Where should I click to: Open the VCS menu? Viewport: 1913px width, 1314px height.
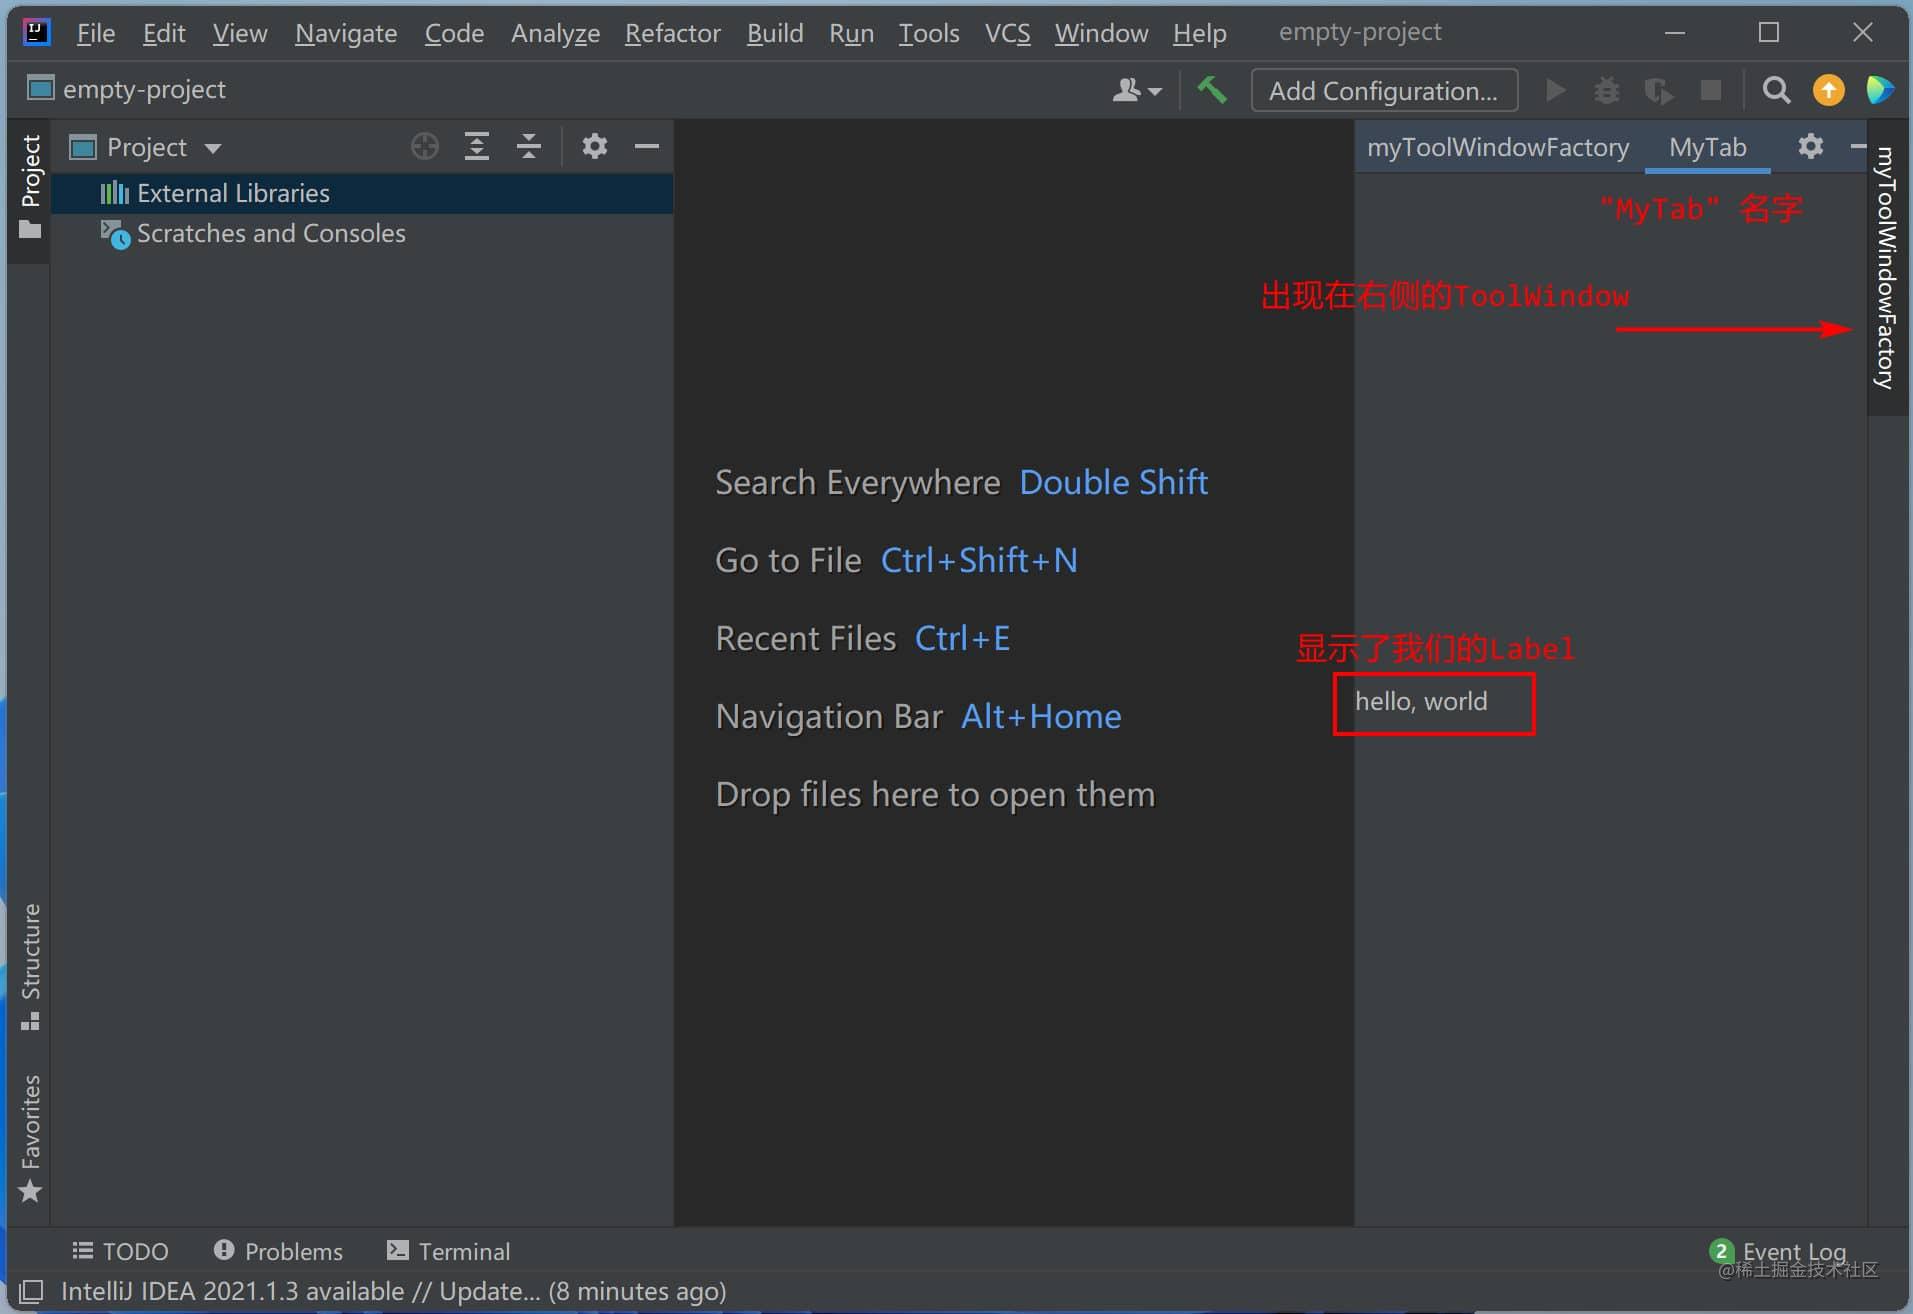[x=1007, y=33]
